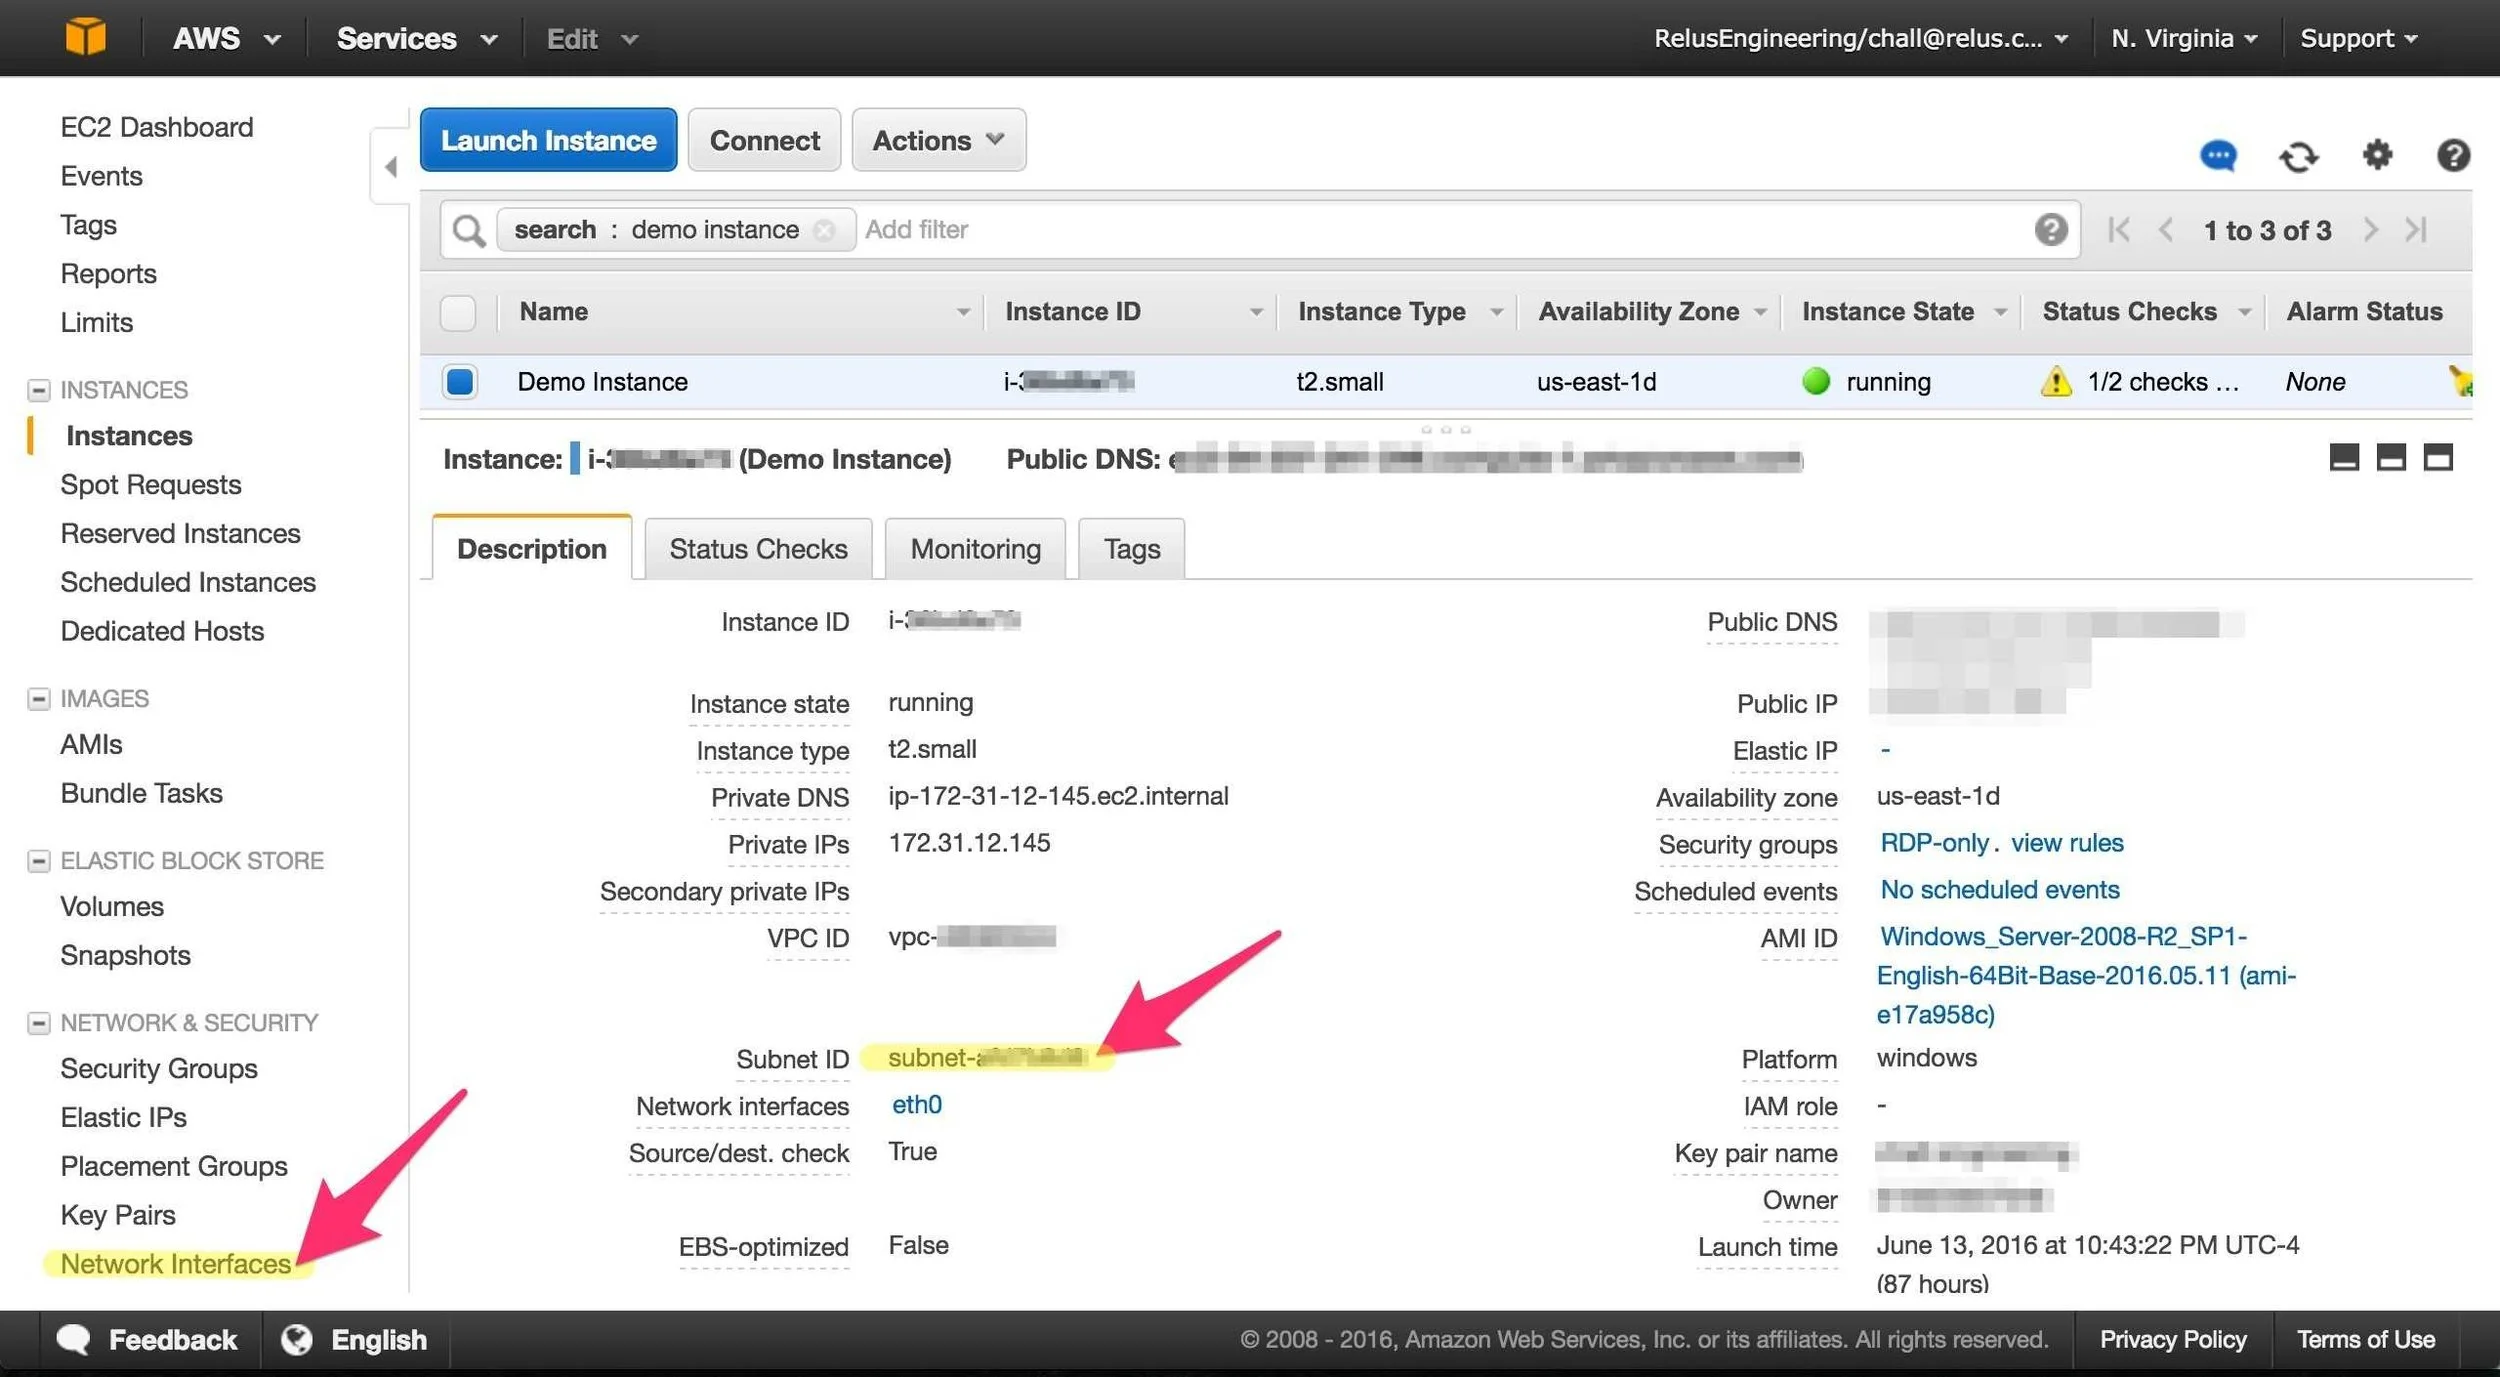Maximize the details pane layout
Screen dimensions: 2500x1377
(x=2438, y=458)
